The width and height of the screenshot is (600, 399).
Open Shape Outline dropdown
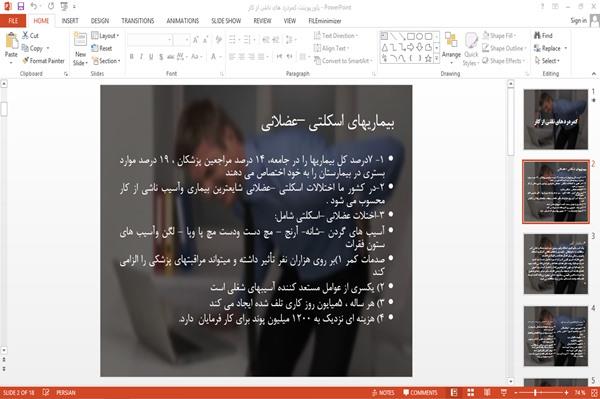pyautogui.click(x=504, y=48)
